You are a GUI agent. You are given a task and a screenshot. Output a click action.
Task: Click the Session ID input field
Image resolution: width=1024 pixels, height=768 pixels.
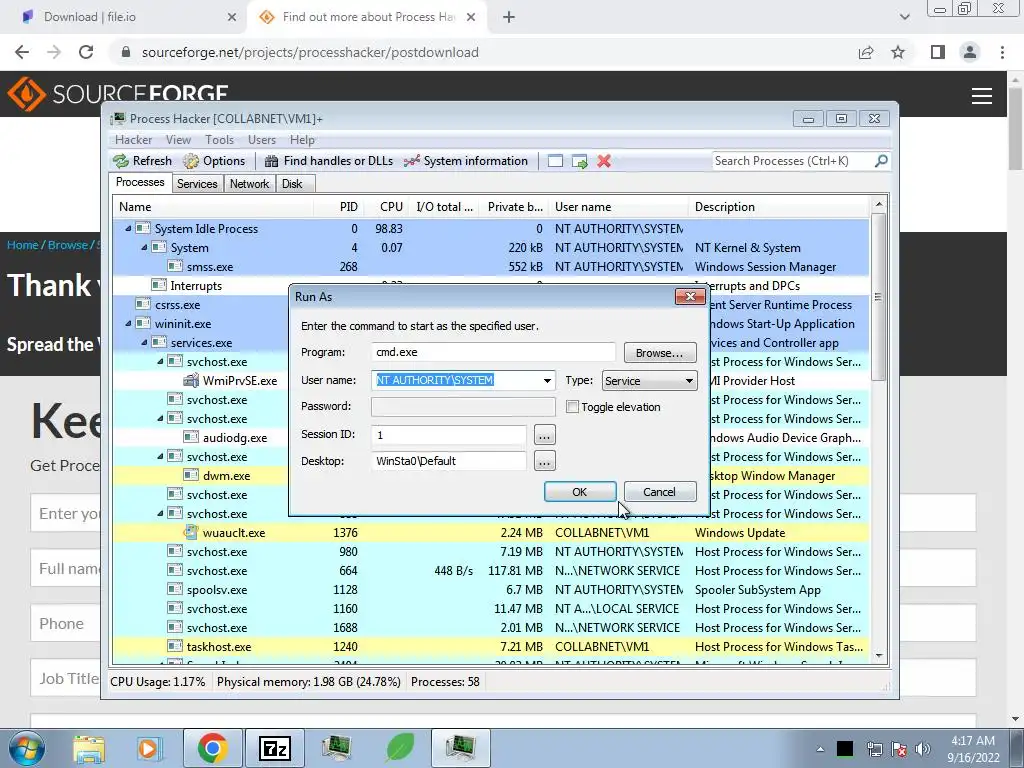[x=449, y=434]
